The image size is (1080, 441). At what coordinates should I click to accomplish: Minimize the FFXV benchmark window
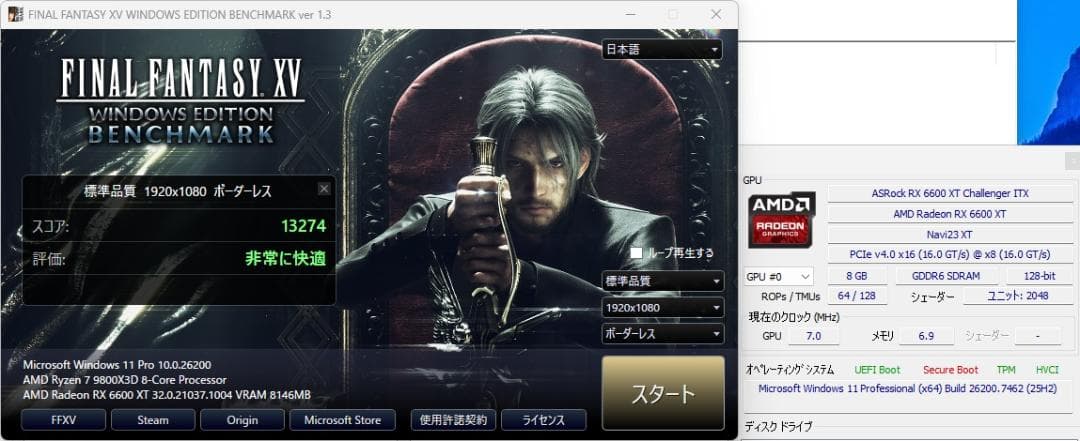tap(630, 14)
